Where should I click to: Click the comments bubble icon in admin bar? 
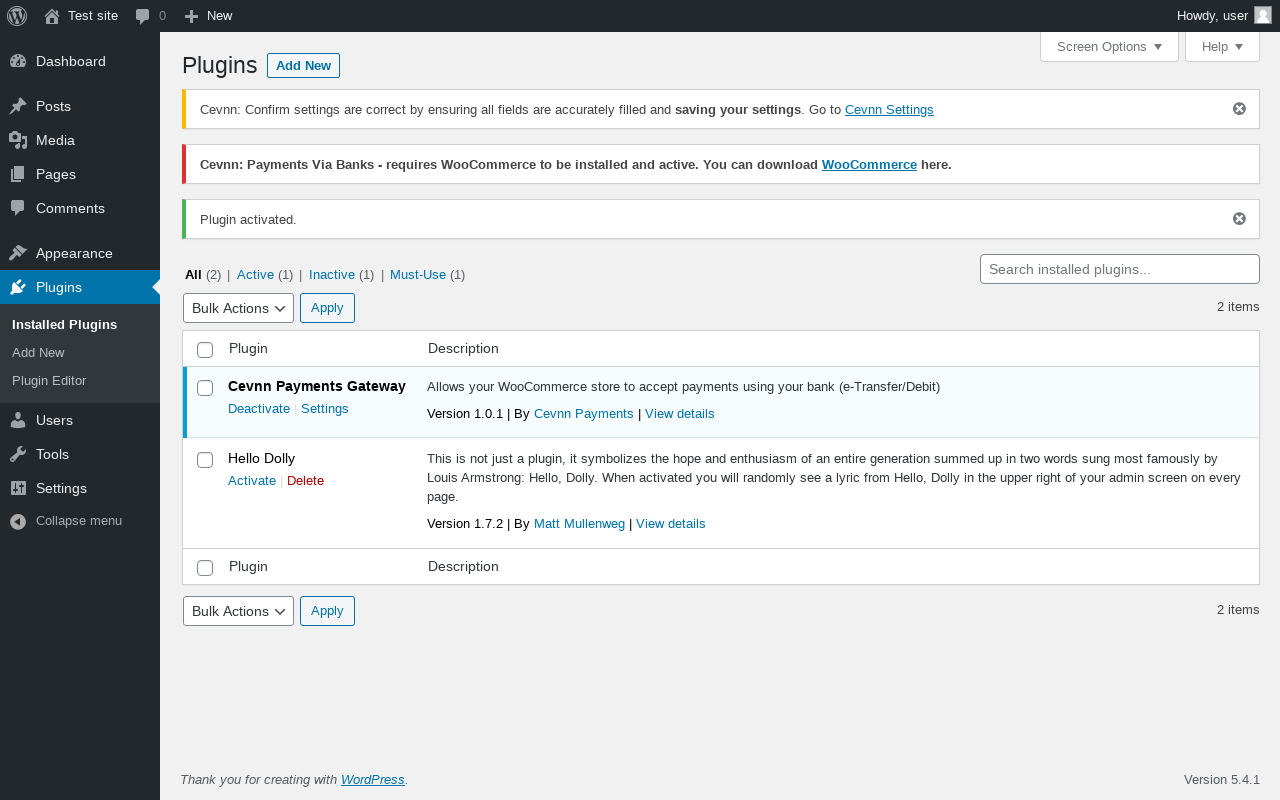pos(143,16)
